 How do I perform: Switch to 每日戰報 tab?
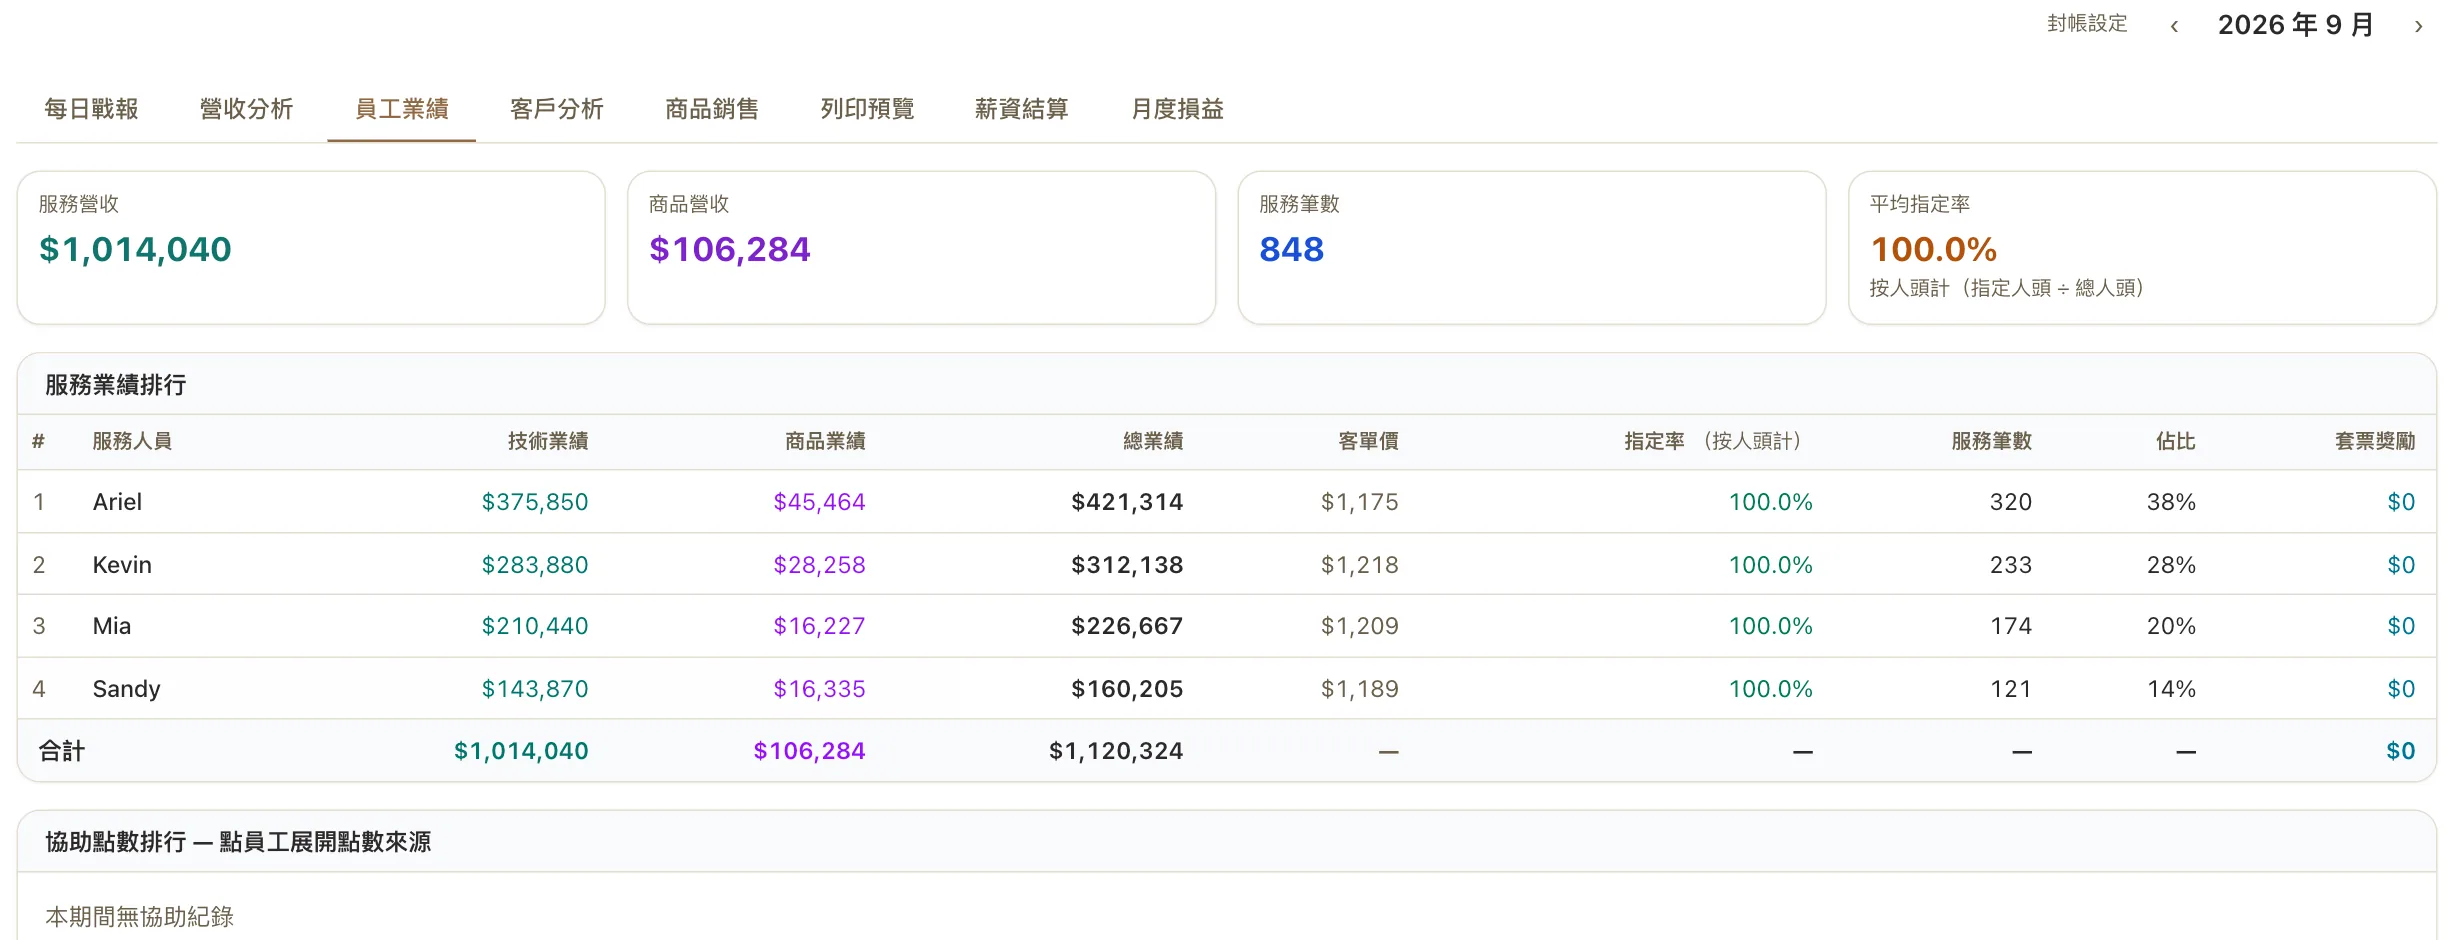[x=91, y=108]
